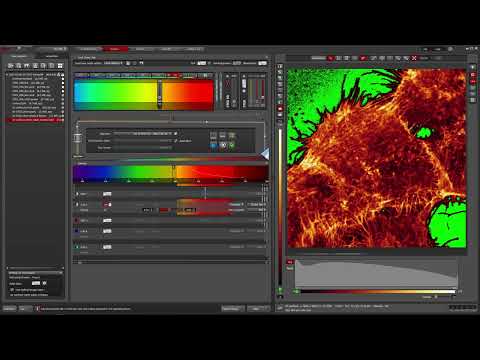Click the first button in the acquisition panel's bottom-right pair

[233, 309]
